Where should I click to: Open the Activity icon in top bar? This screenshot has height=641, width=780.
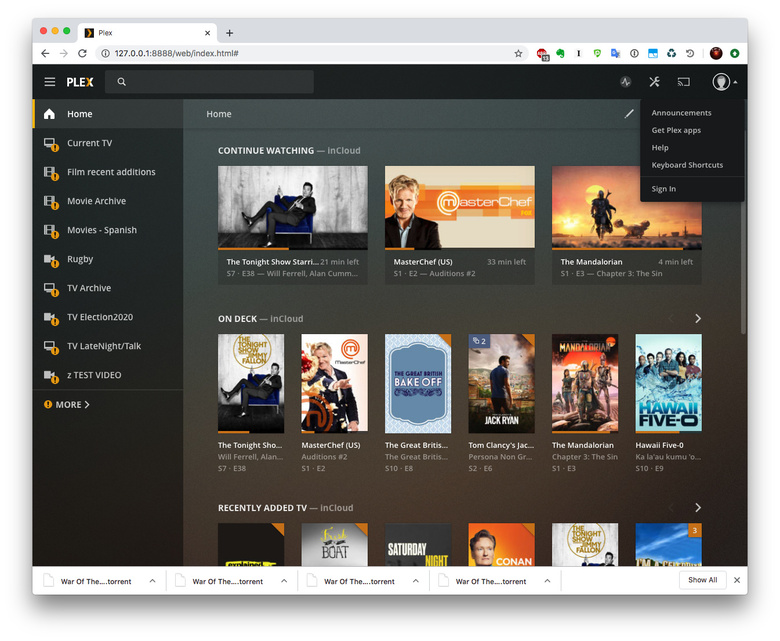(626, 82)
